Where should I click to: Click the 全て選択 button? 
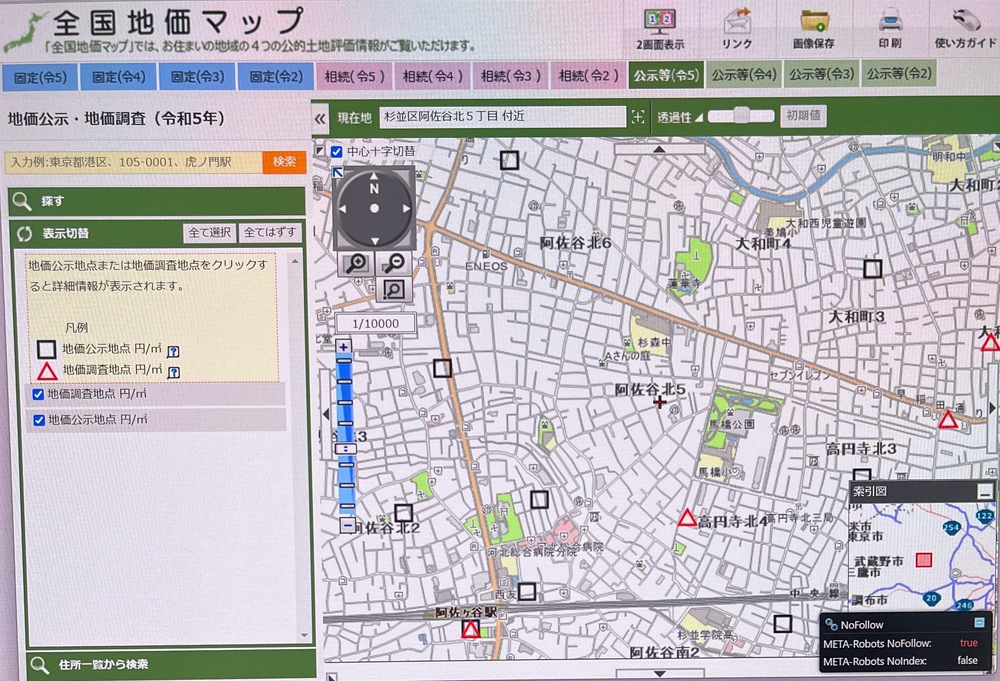(x=209, y=233)
